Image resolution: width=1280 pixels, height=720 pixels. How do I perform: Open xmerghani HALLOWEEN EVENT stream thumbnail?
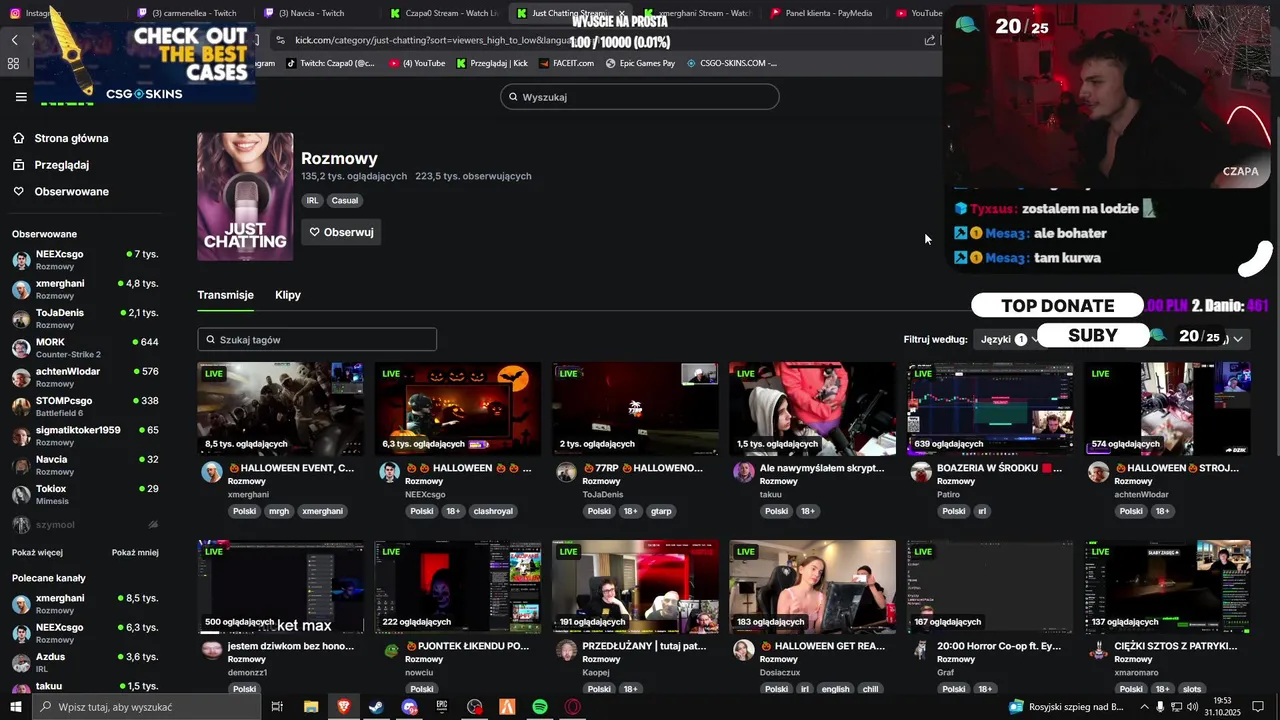point(280,409)
